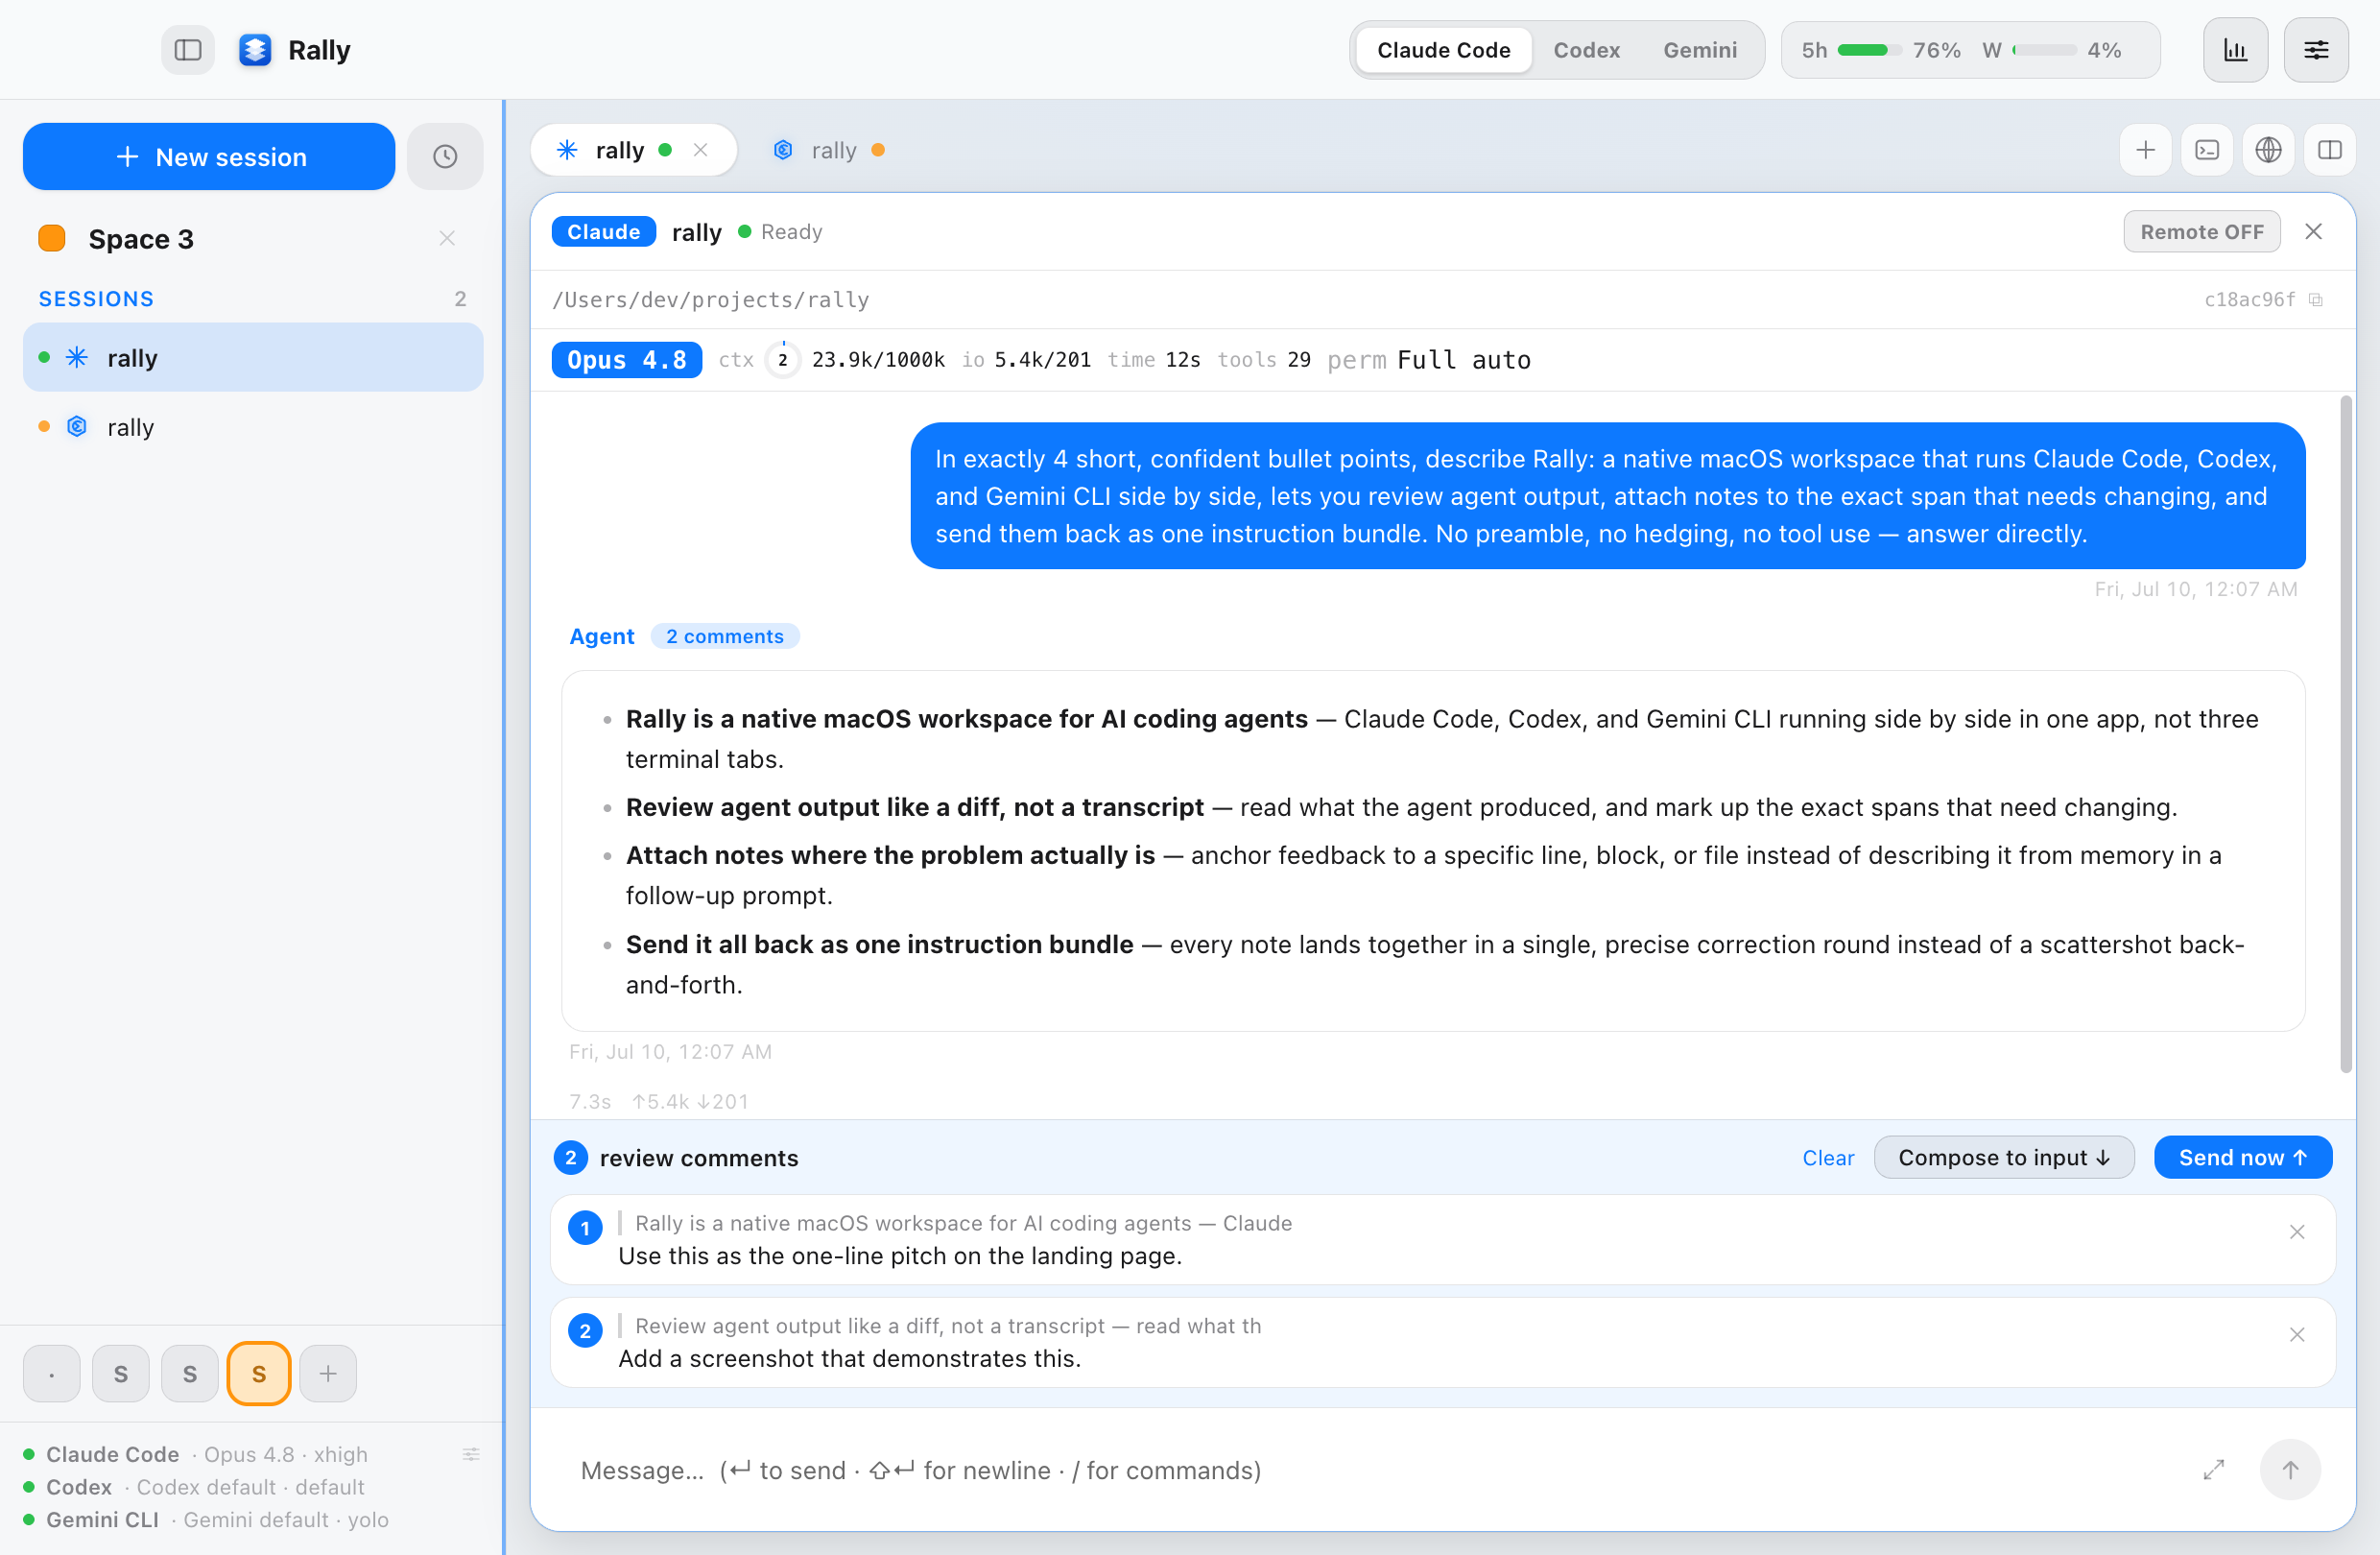2380x1555 pixels.
Task: Toggle the sidebar panel icon
Action: [x=188, y=50]
